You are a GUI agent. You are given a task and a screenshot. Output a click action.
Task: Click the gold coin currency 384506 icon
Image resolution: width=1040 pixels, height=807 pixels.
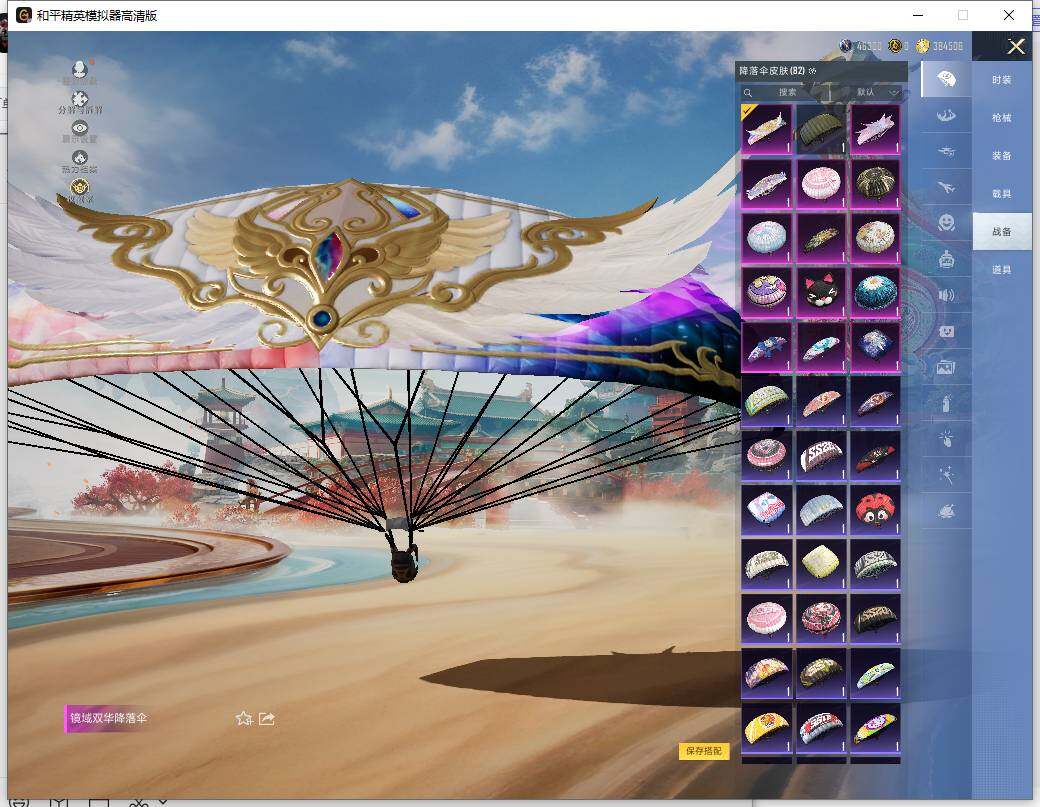click(923, 46)
